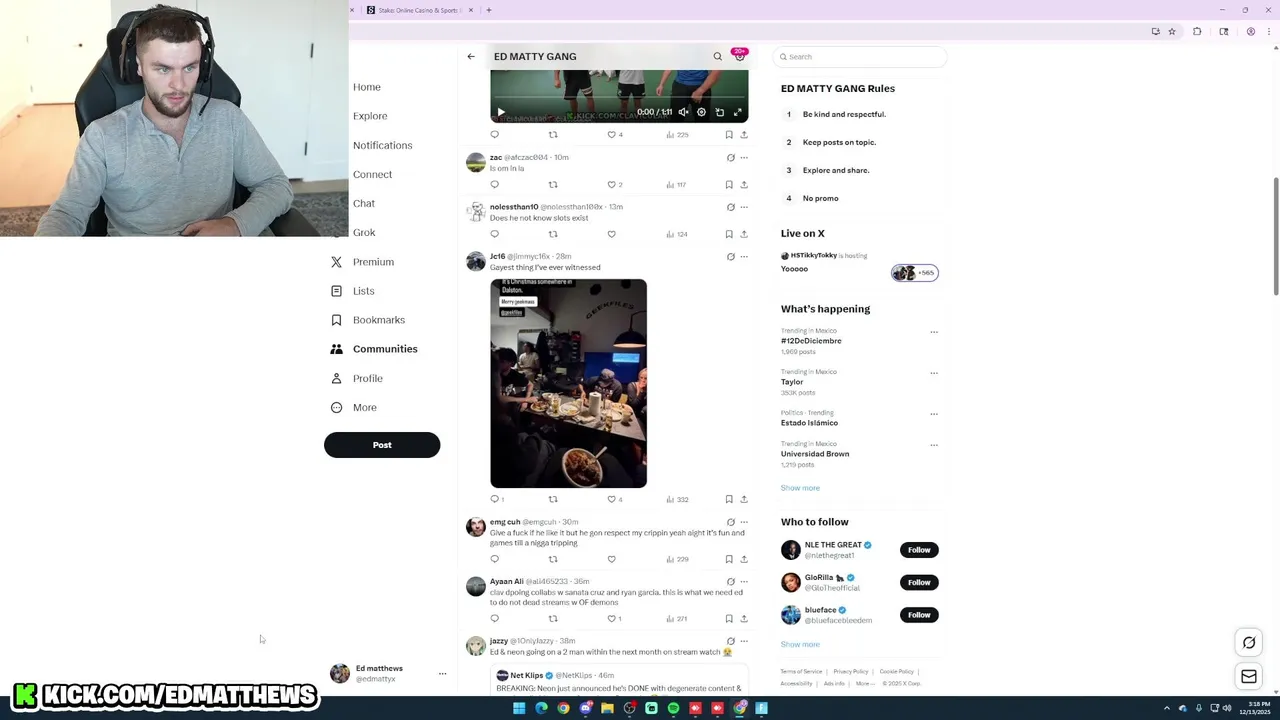1280x720 pixels.
Task: Open account menu dots next to Ed matthews
Action: [442, 673]
